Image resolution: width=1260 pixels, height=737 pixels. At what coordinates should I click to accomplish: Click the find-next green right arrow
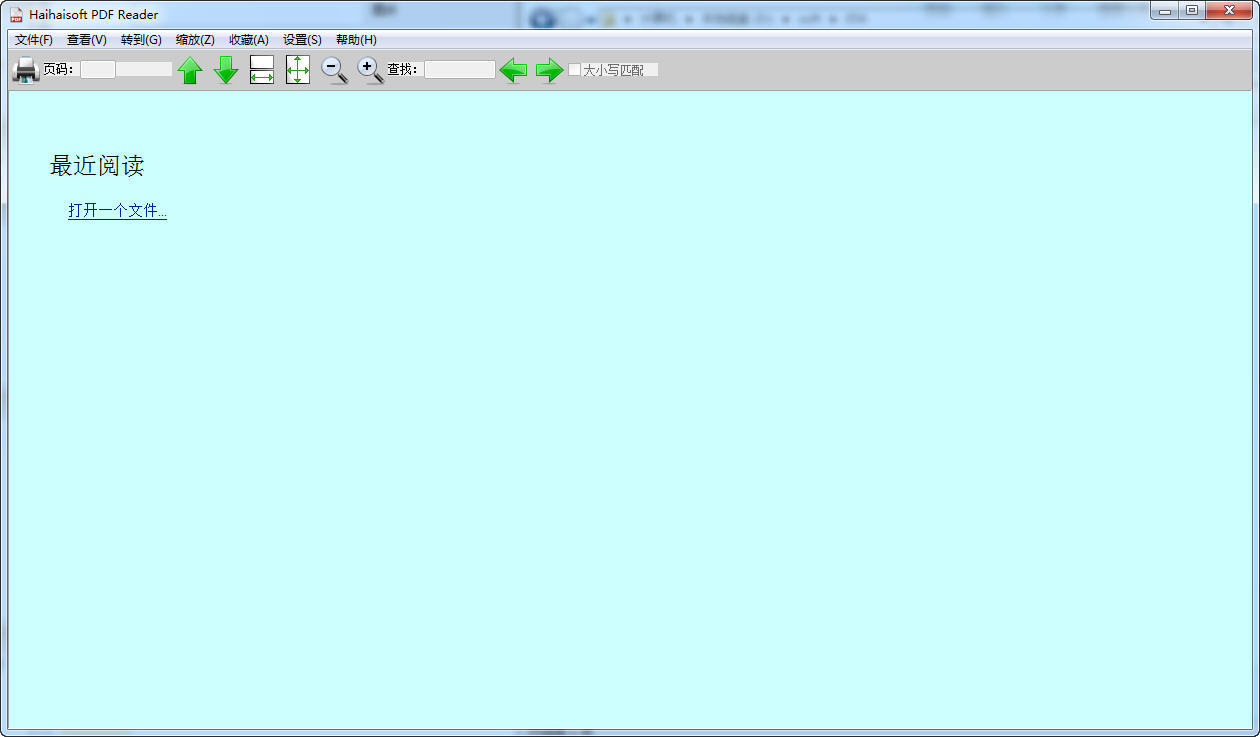(x=548, y=70)
